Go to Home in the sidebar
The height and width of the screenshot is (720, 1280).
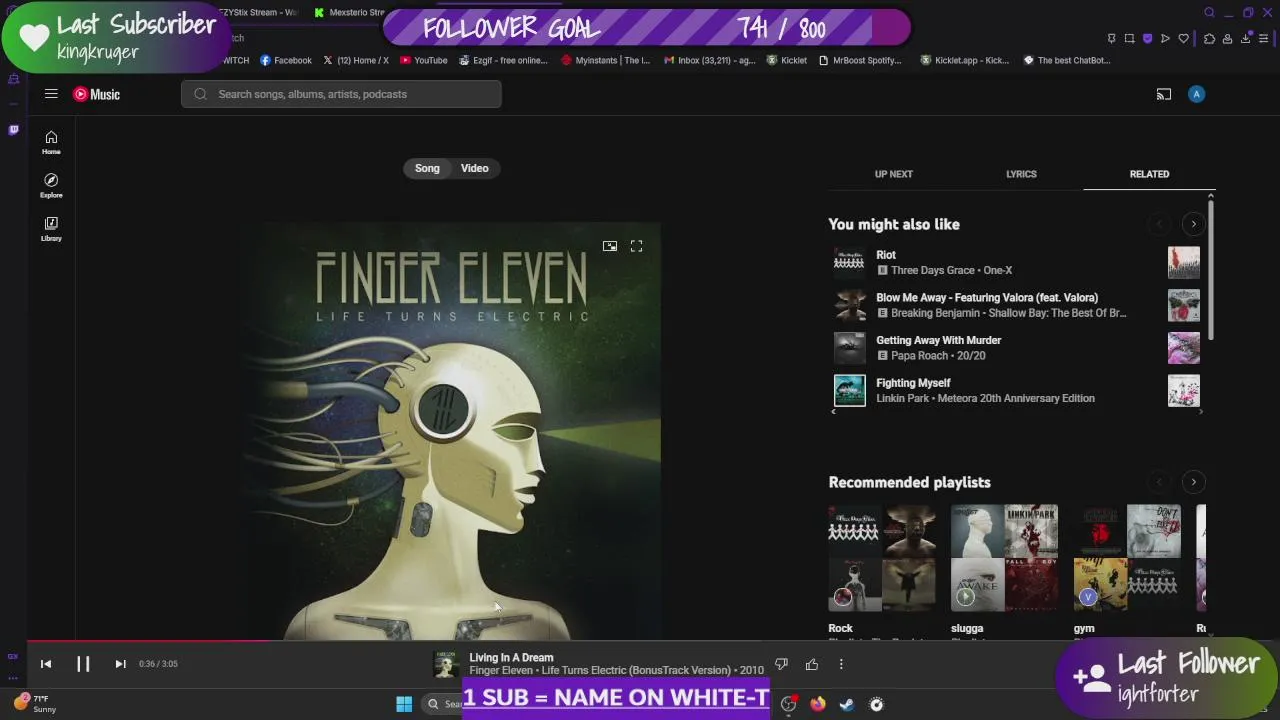(51, 142)
